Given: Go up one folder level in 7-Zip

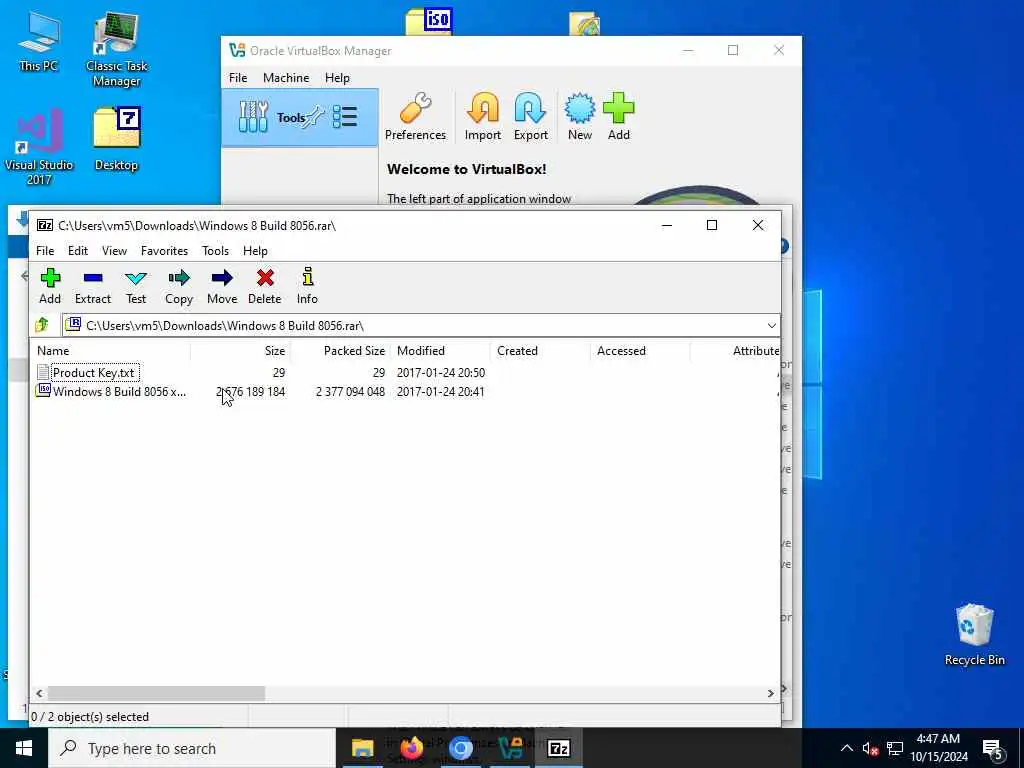Looking at the screenshot, I should [42, 325].
